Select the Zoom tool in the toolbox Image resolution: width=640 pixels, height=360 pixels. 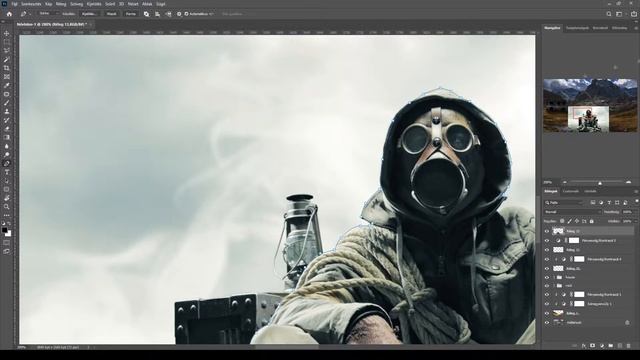tap(7, 207)
